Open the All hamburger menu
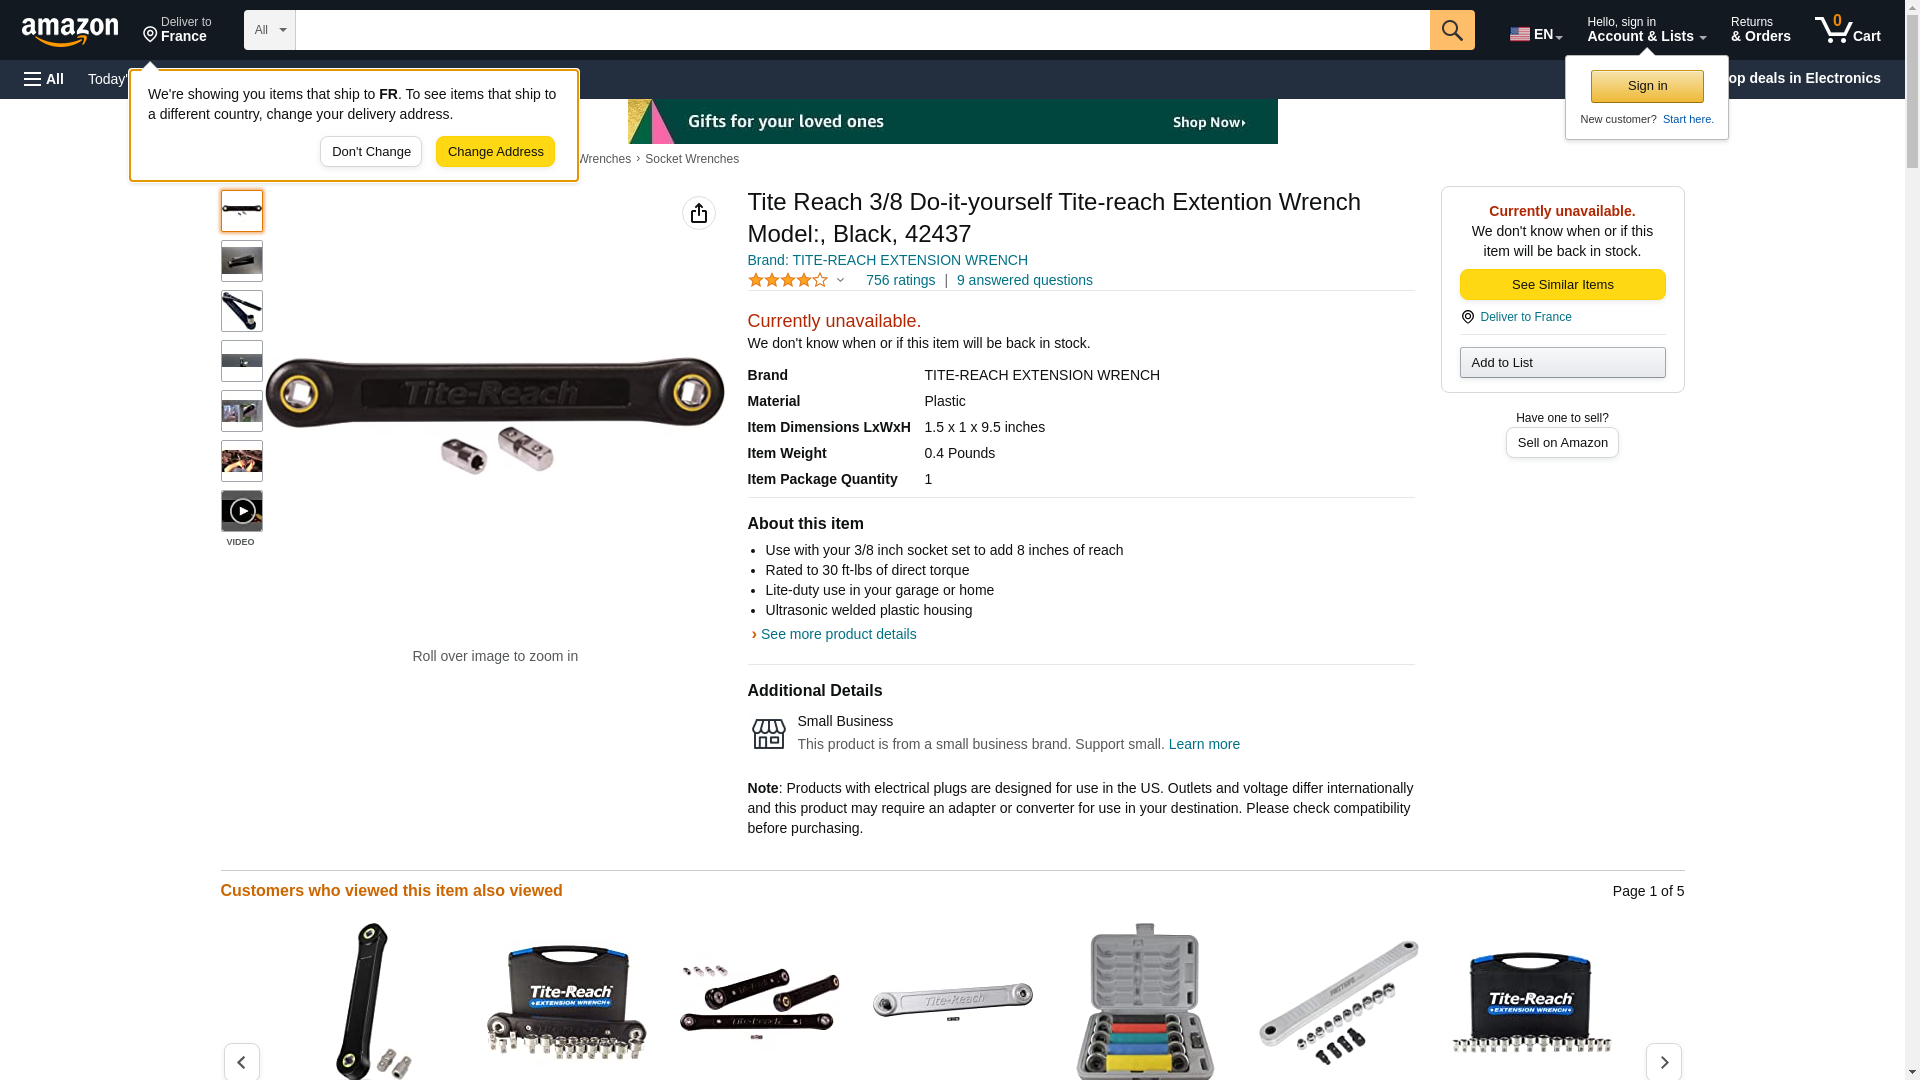Screen dimensions: 1920x1080 (x=44, y=79)
